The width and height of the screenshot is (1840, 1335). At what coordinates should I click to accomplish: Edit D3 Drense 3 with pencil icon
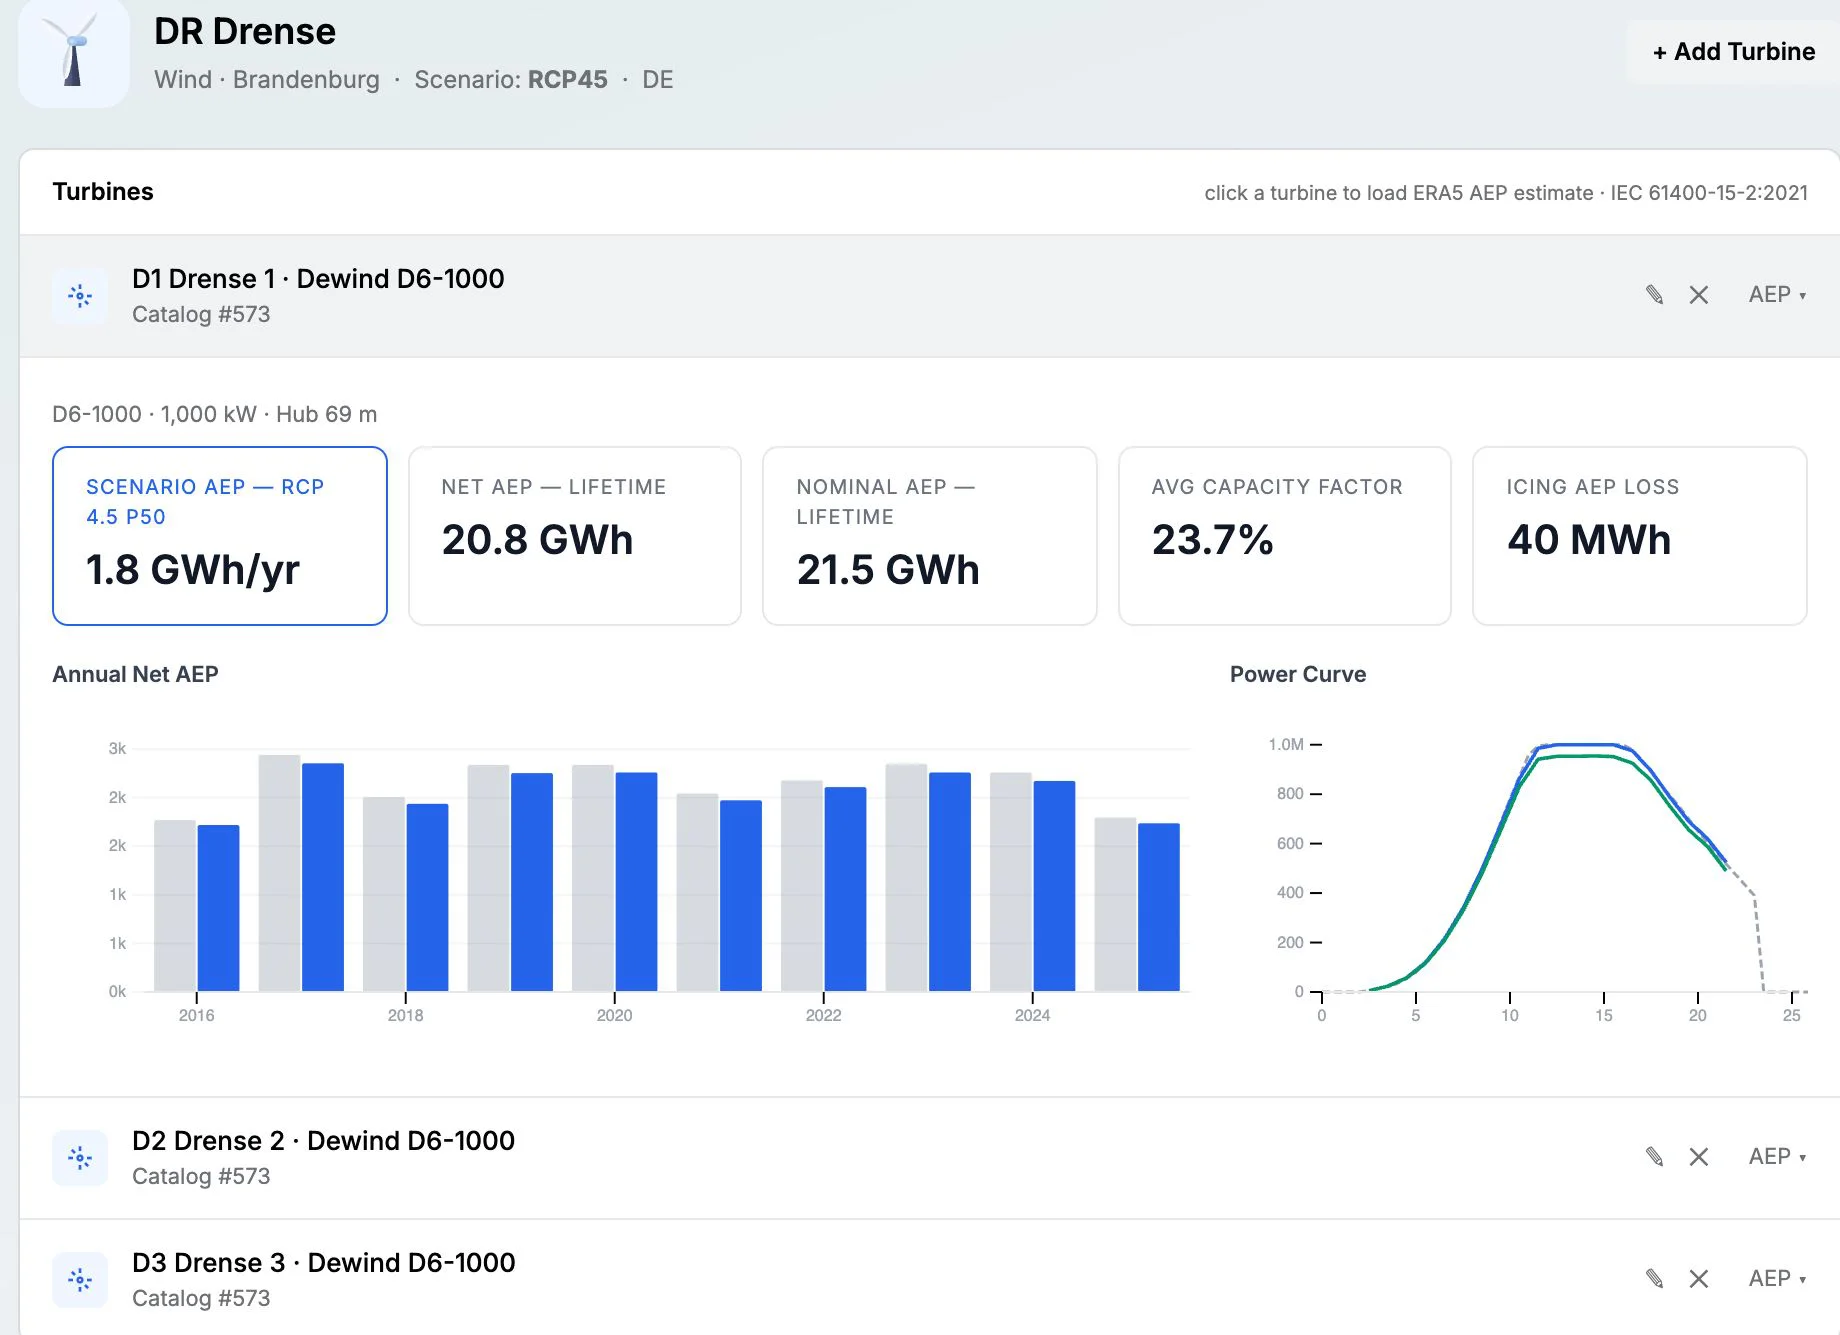click(x=1655, y=1279)
